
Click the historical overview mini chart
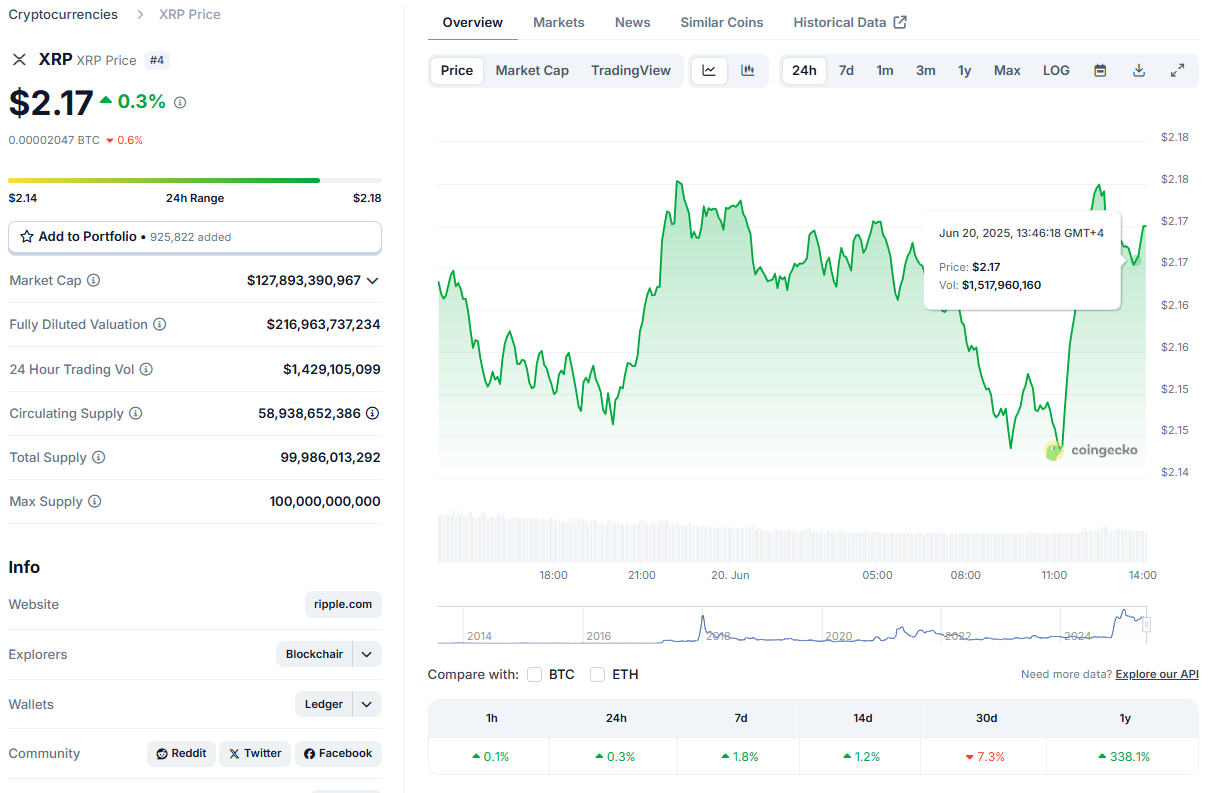coord(792,625)
